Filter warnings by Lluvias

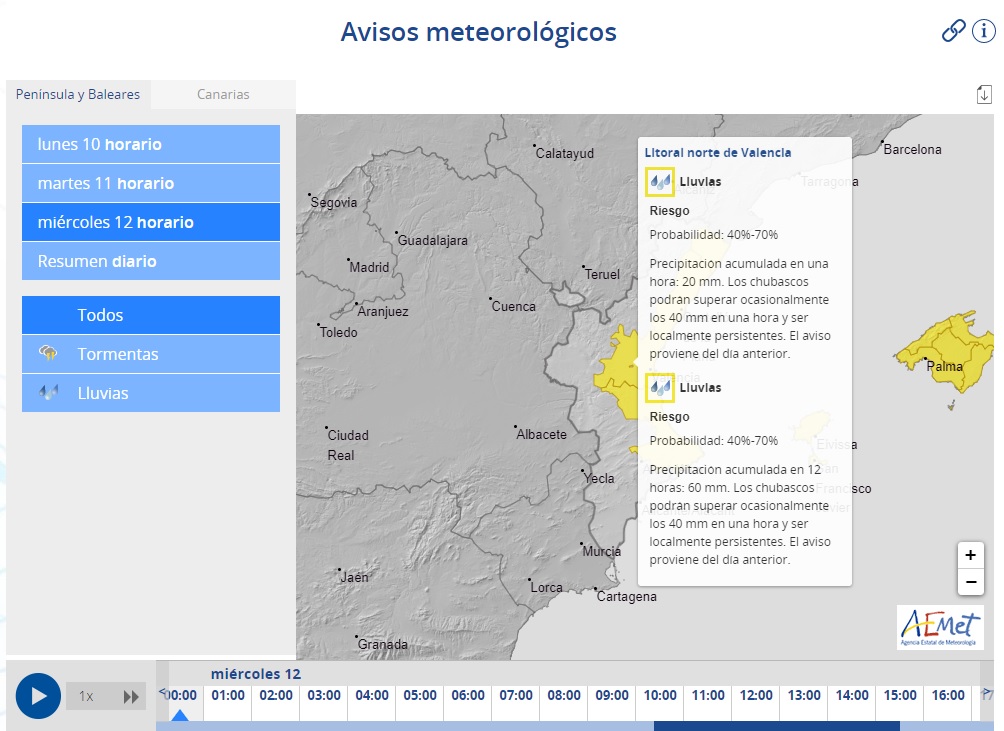151,393
